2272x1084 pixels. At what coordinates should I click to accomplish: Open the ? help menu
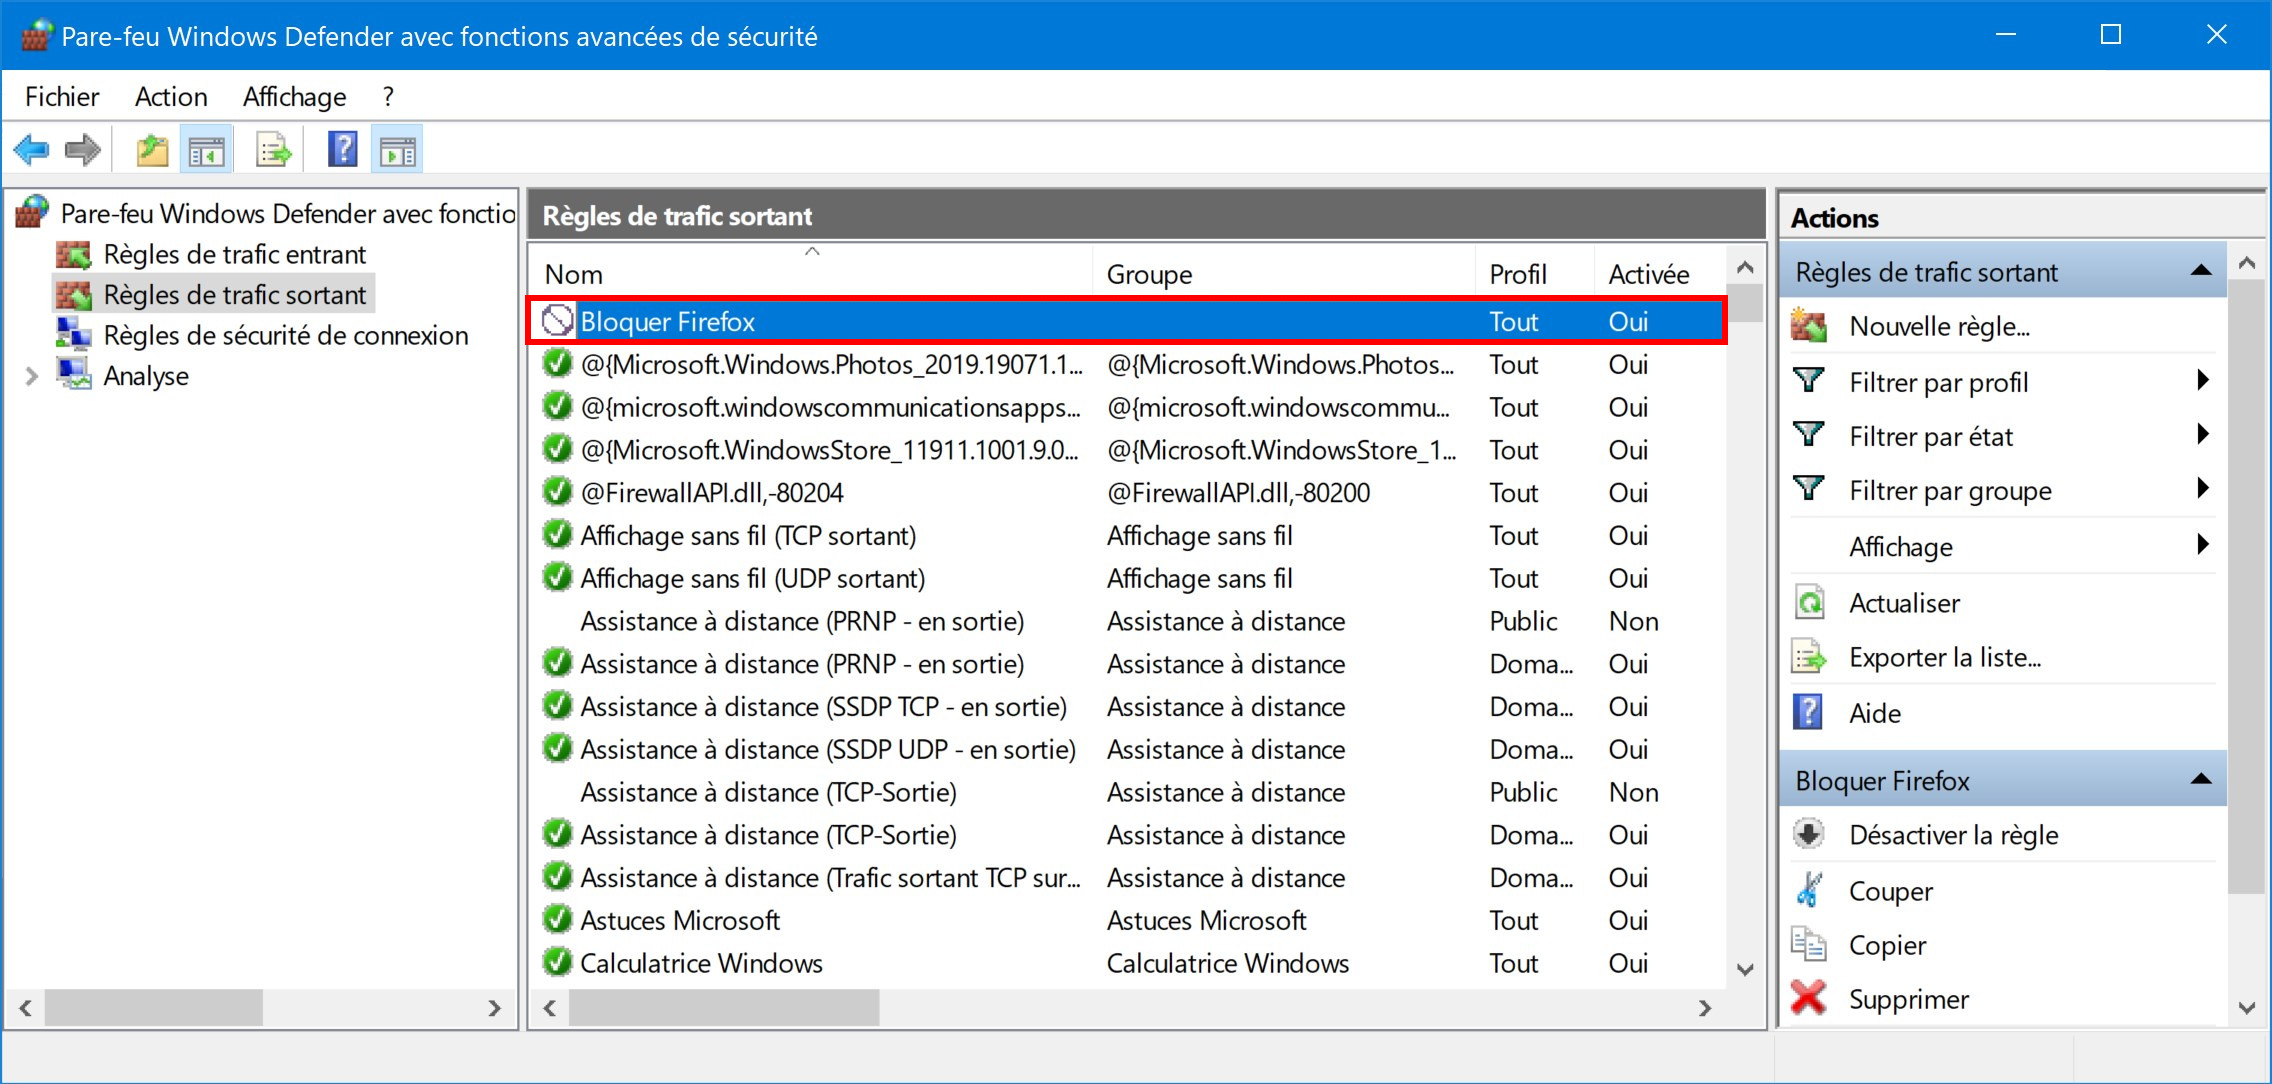(x=388, y=97)
